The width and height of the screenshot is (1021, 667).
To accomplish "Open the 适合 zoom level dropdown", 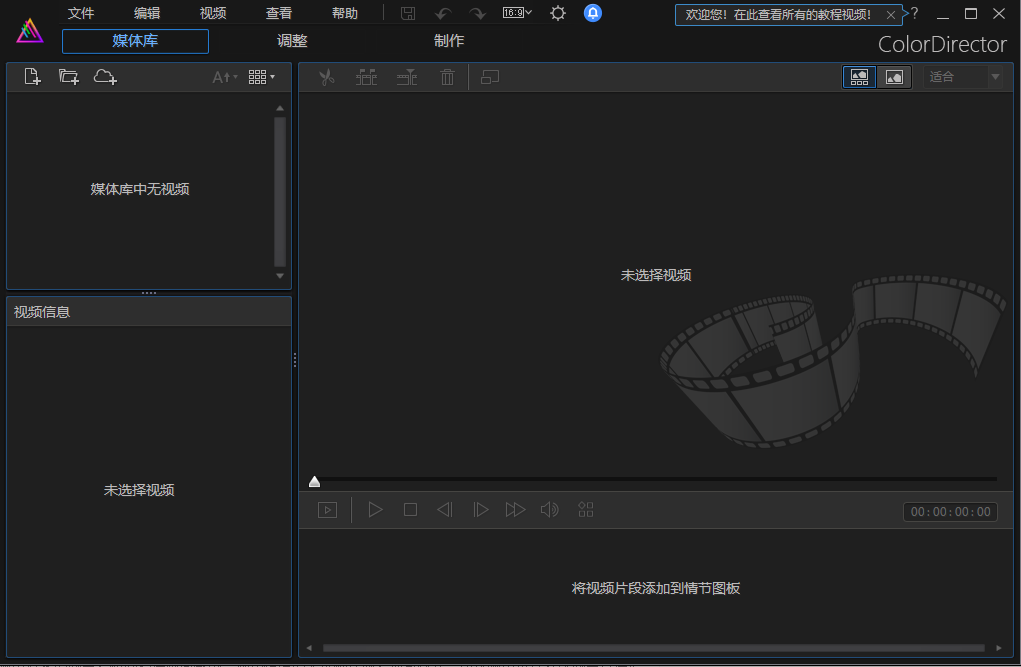I will [963, 76].
